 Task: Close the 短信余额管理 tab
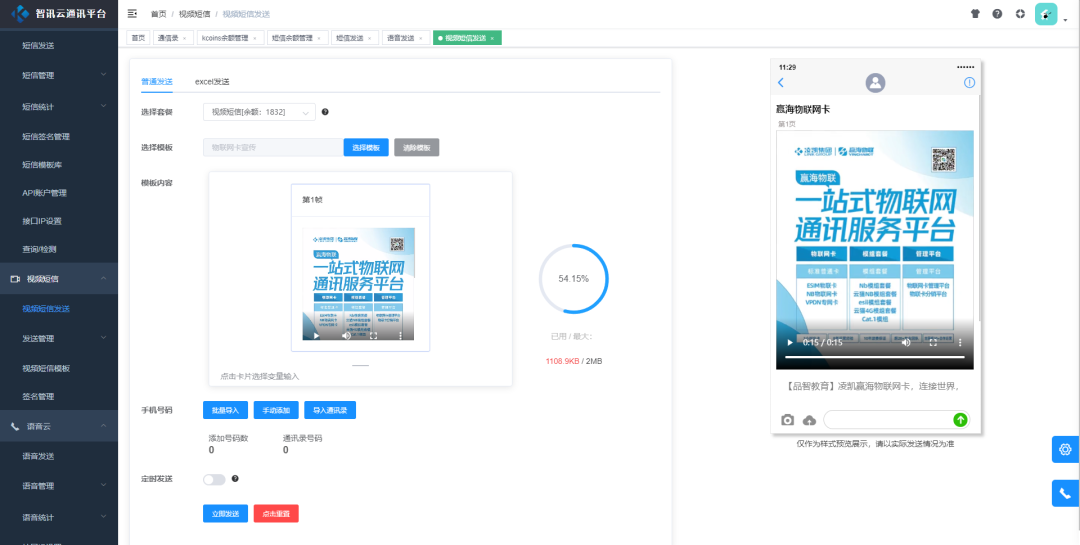click(318, 38)
